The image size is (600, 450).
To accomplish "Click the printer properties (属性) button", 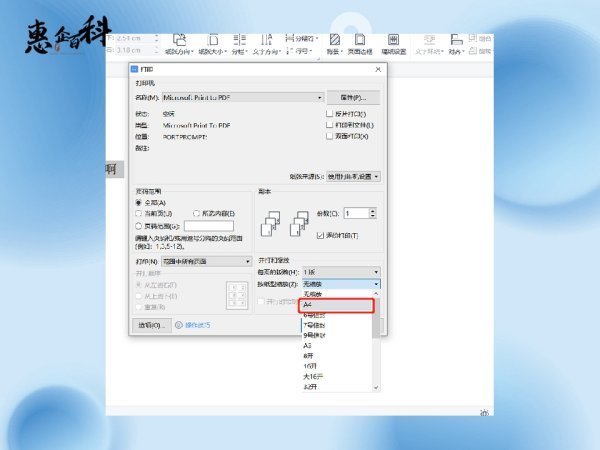I will tap(358, 98).
